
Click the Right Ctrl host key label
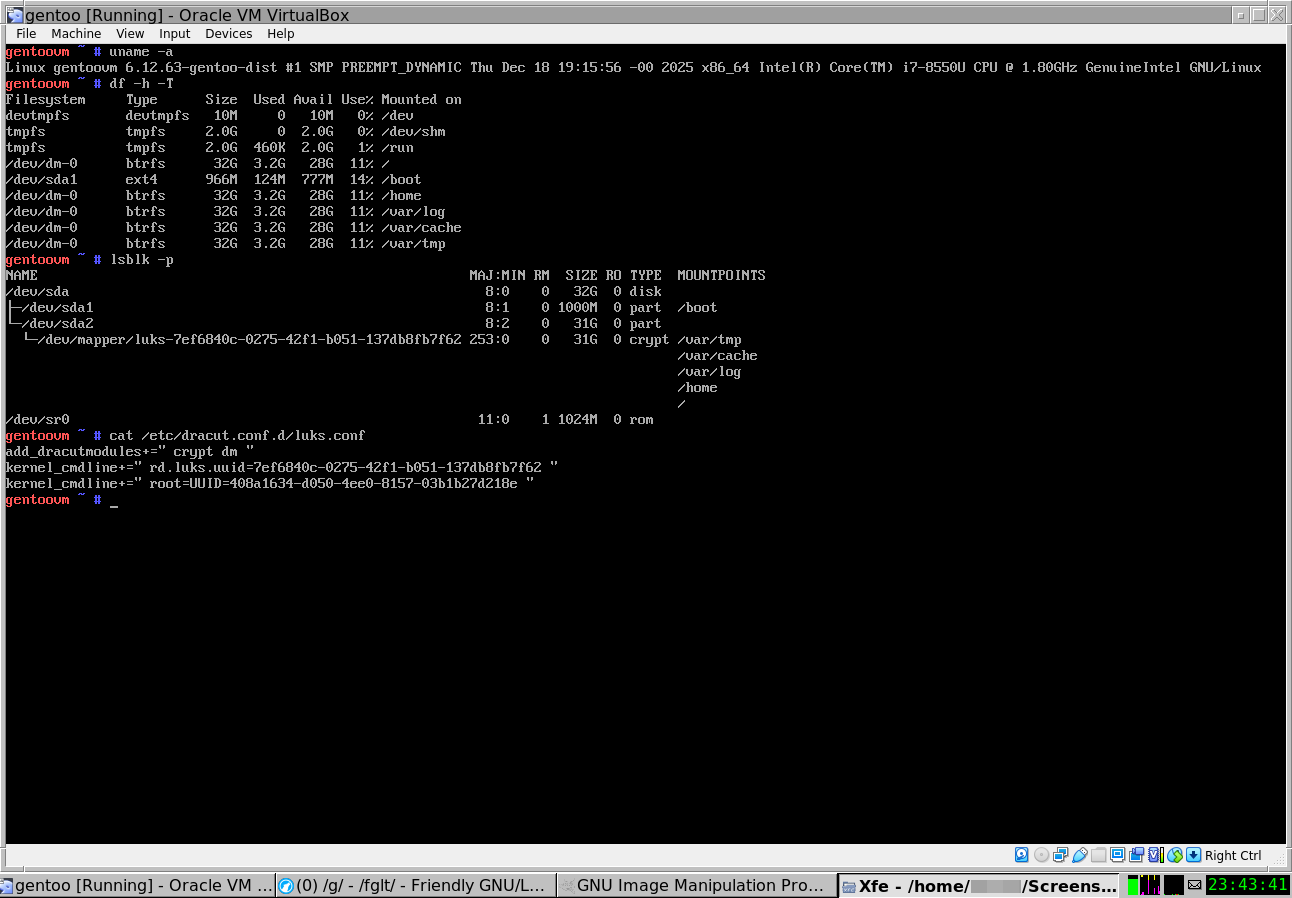point(1233,855)
